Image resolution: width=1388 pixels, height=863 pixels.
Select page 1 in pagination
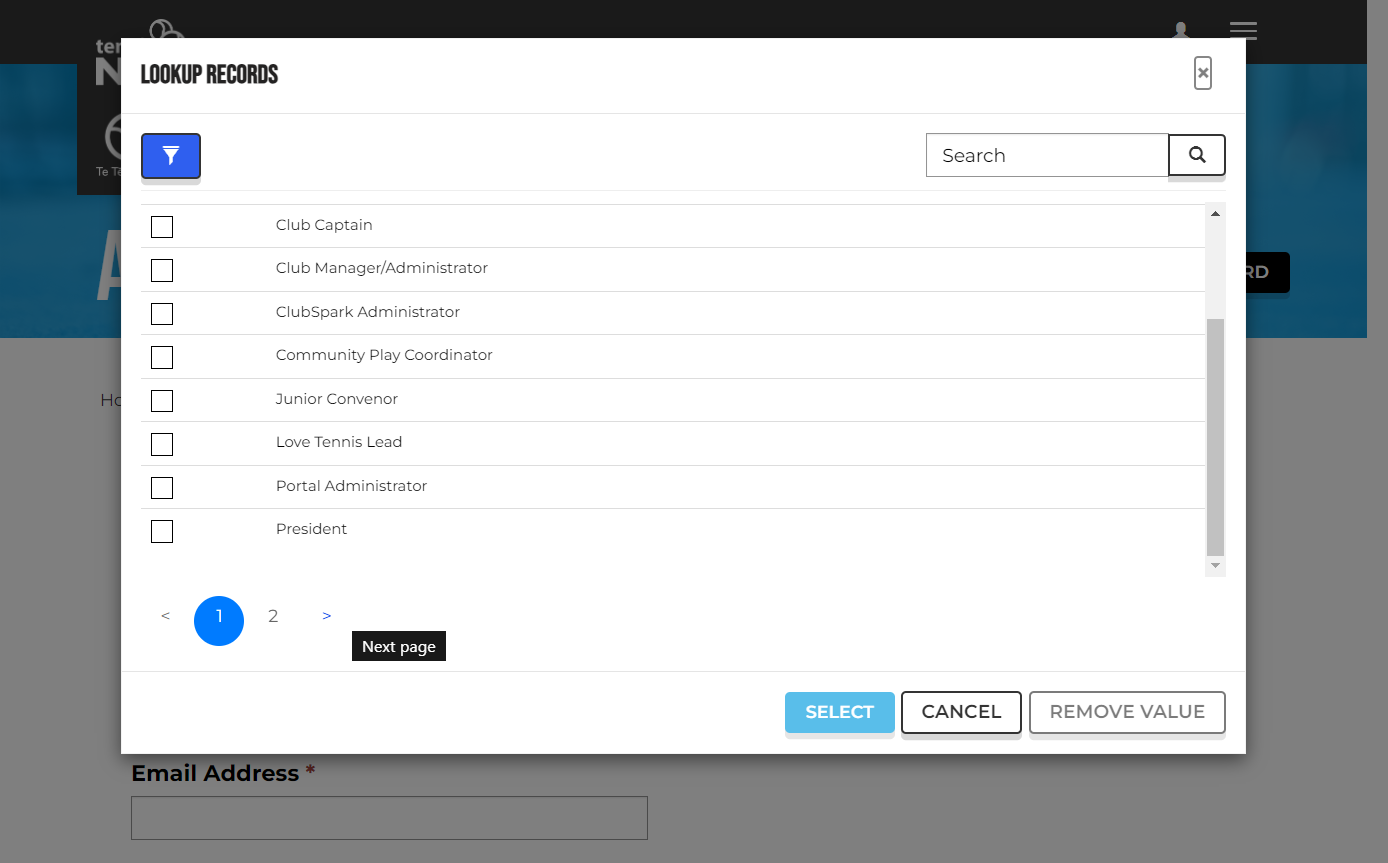click(219, 621)
